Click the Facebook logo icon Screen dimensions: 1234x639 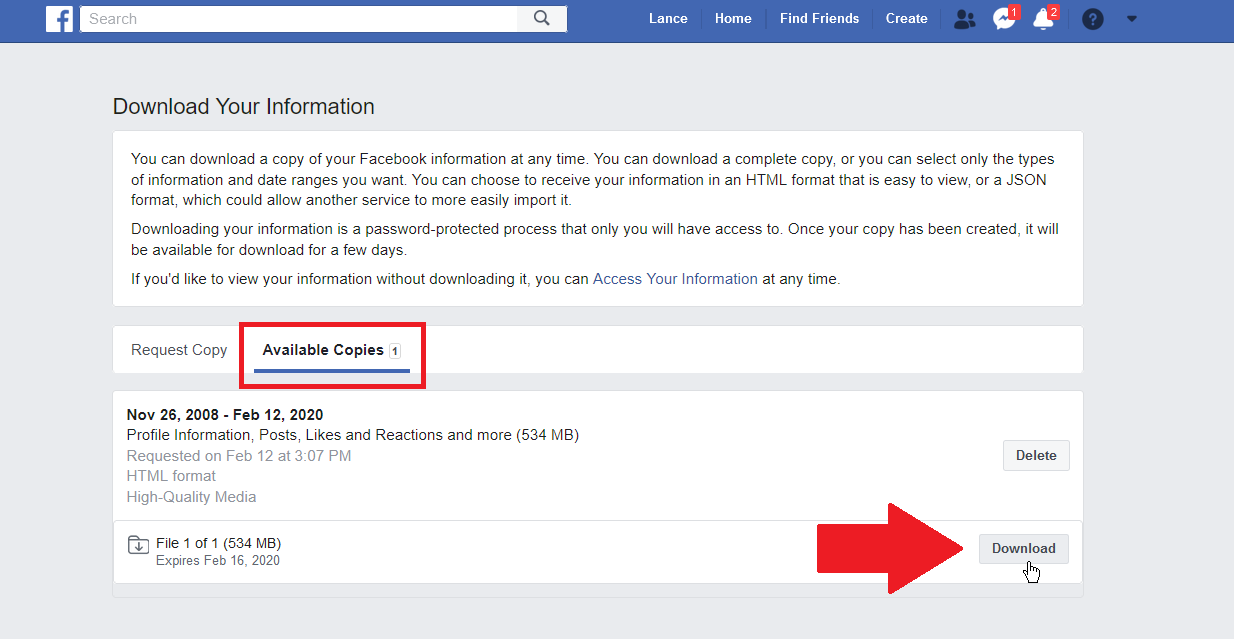(59, 19)
